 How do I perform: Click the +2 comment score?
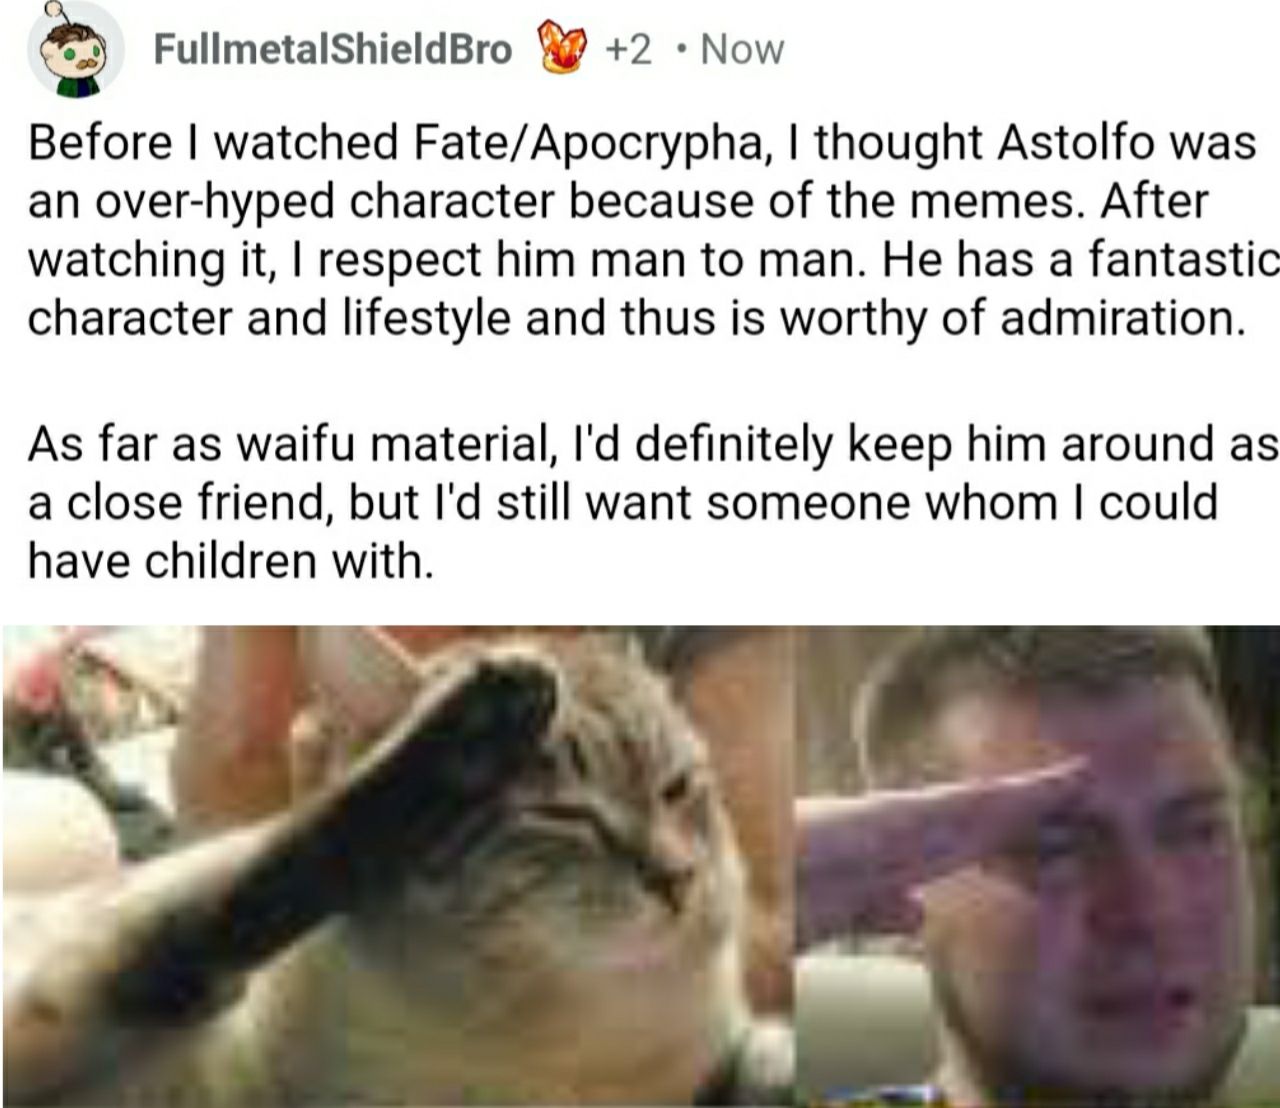click(629, 49)
